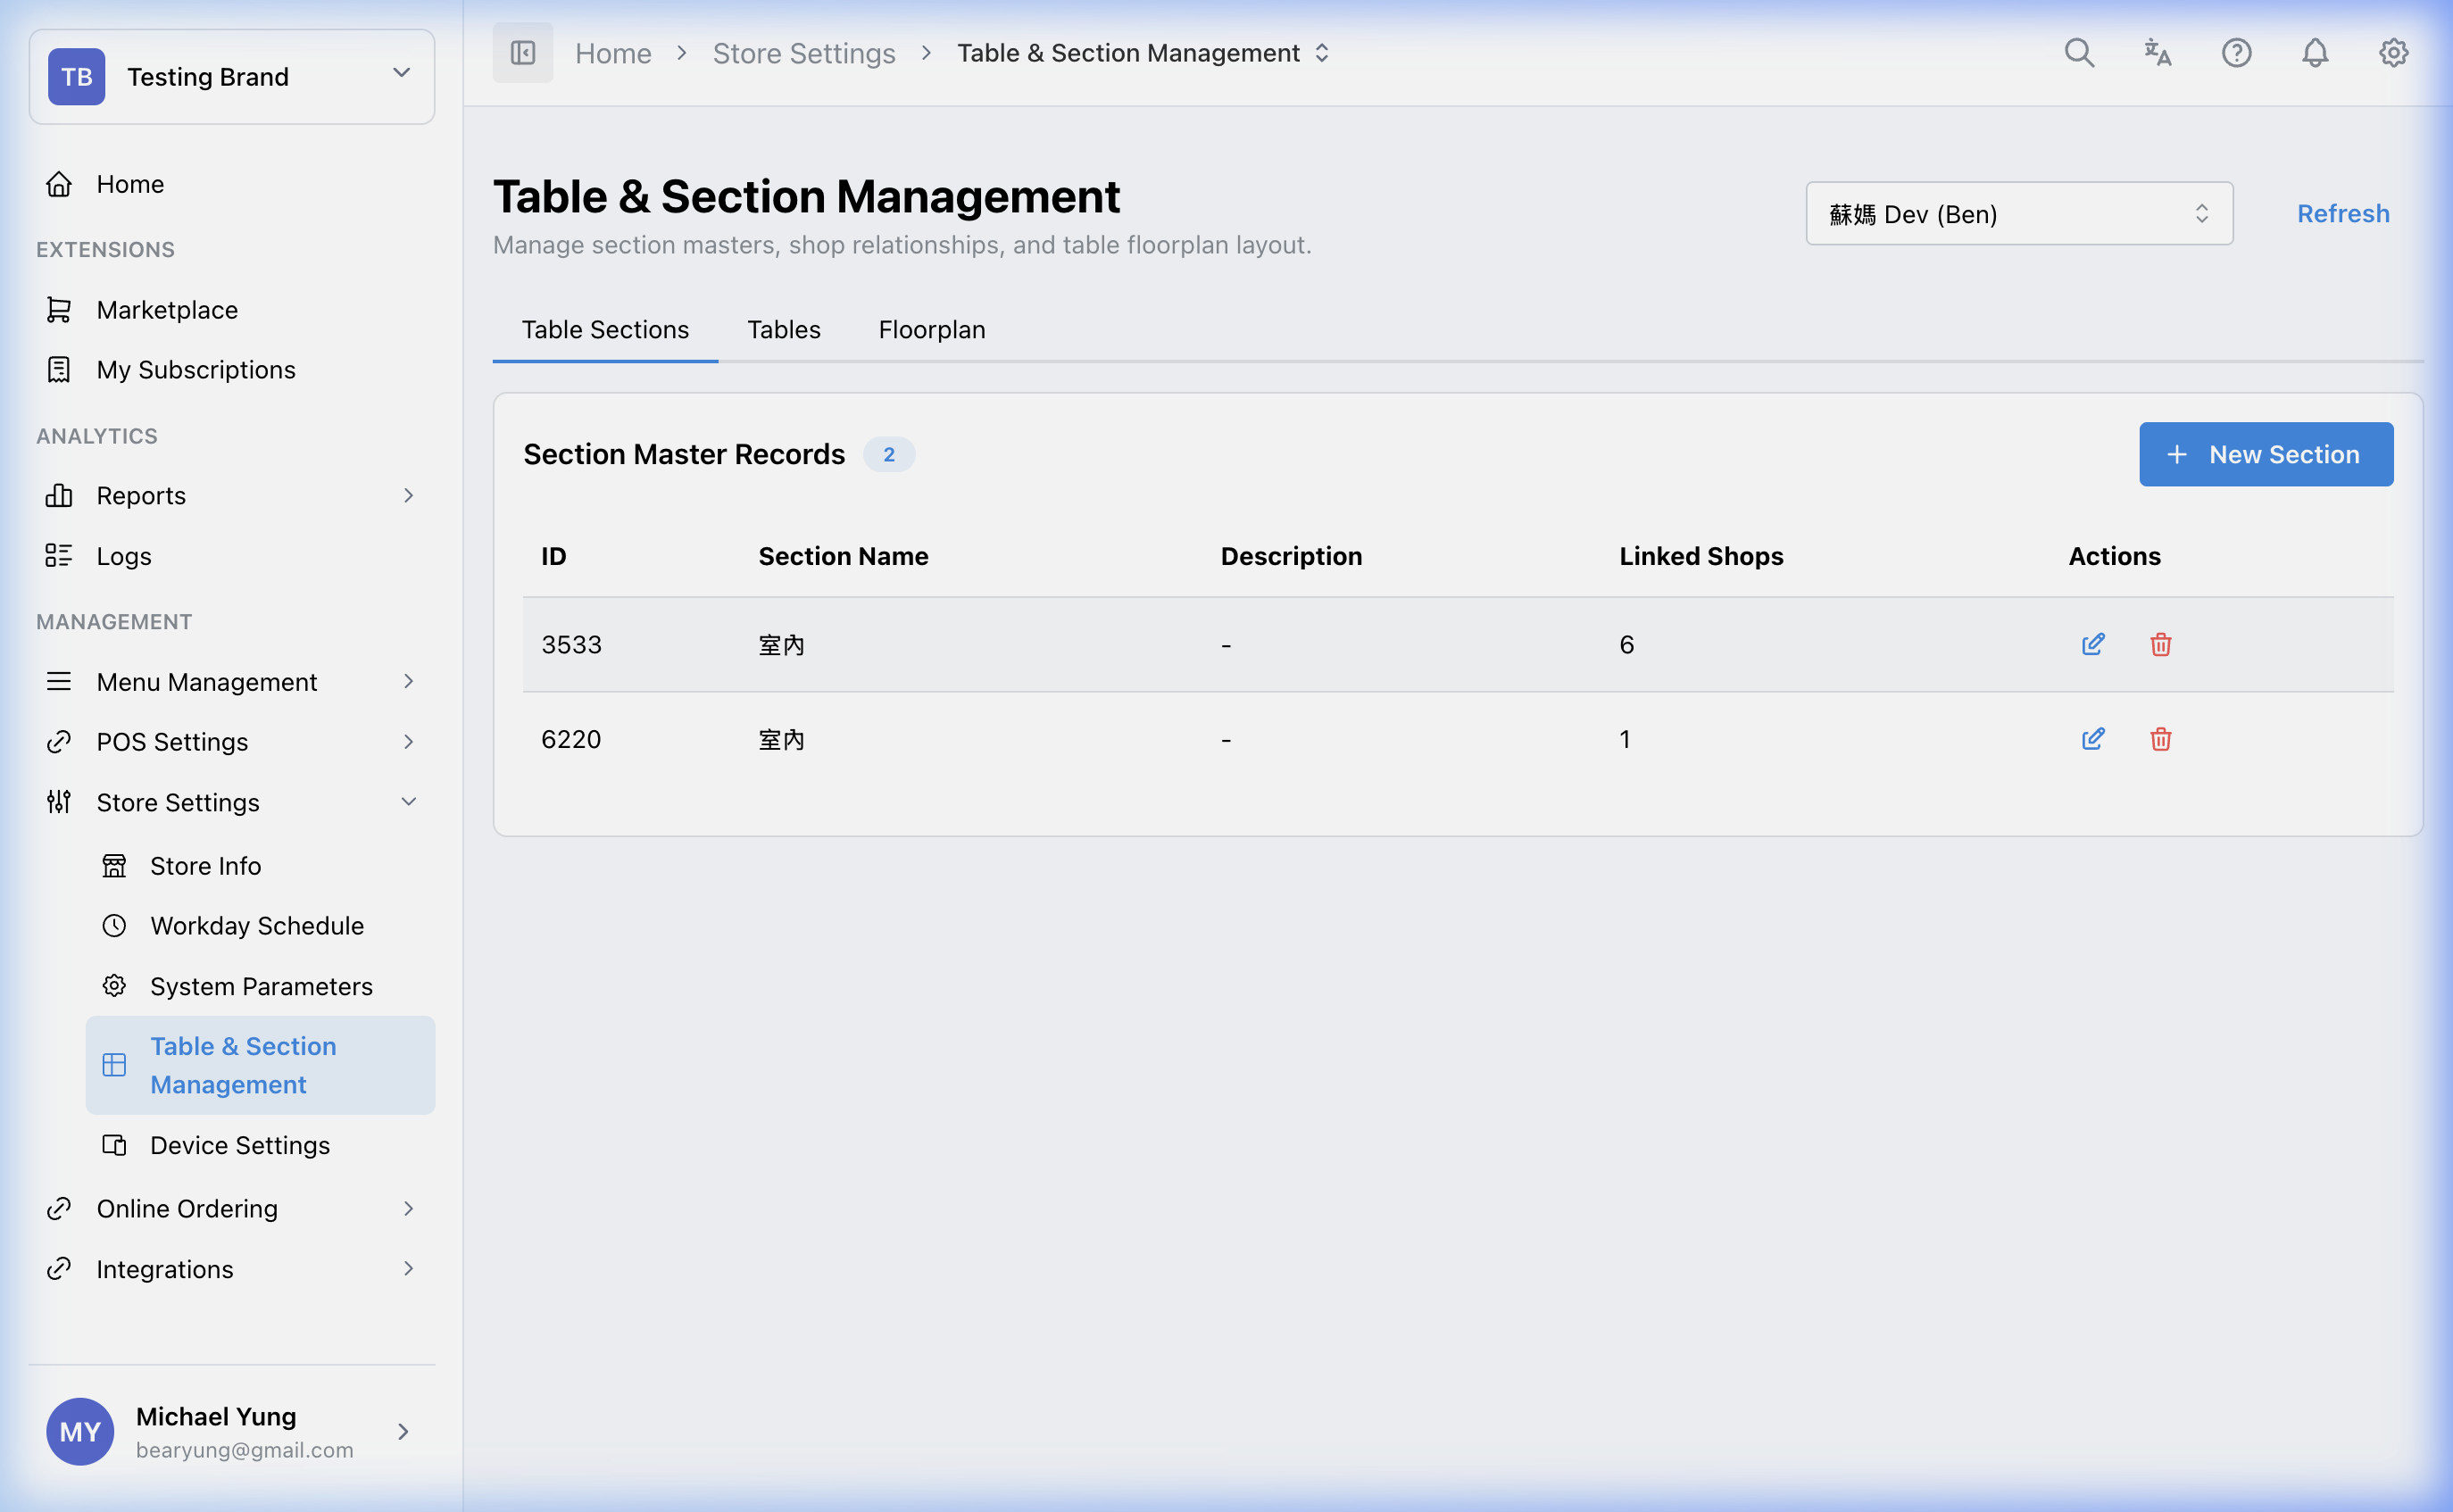Switch to the Tables tab

pos(783,330)
